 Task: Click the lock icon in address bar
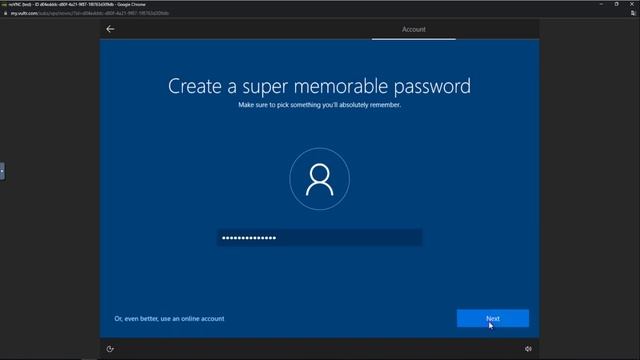pos(5,13)
